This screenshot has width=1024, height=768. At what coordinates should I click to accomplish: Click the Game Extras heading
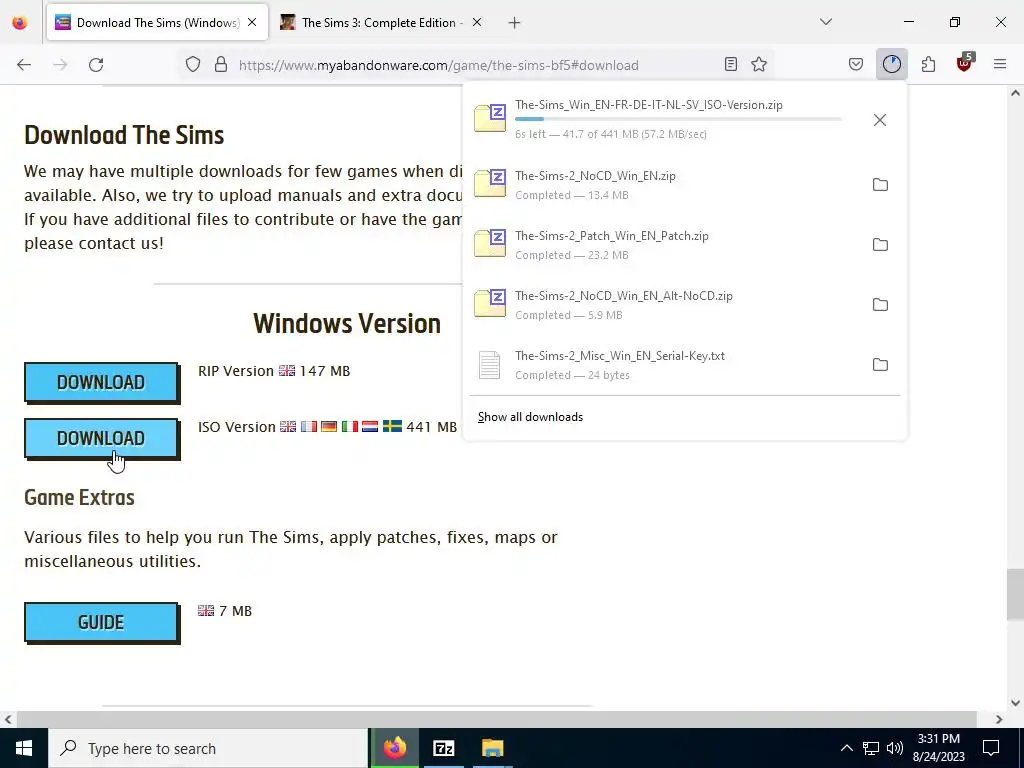79,498
